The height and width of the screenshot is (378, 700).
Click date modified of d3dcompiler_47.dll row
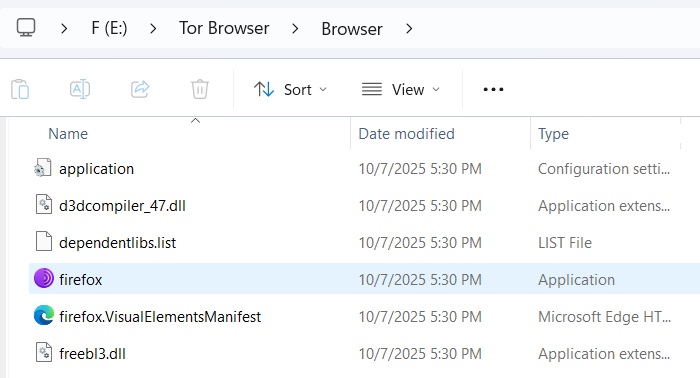(420, 206)
